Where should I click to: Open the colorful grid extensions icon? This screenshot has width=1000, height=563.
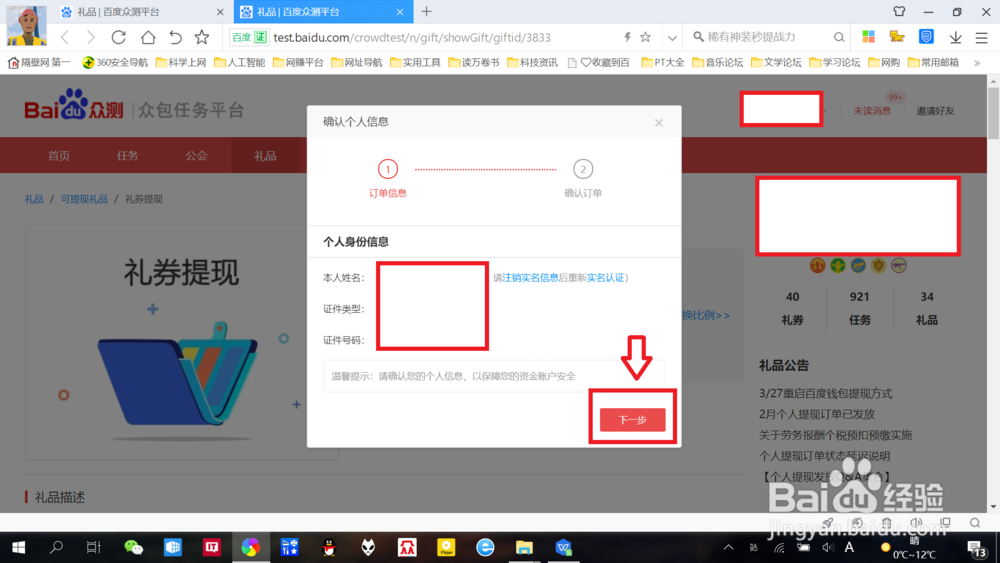point(868,37)
